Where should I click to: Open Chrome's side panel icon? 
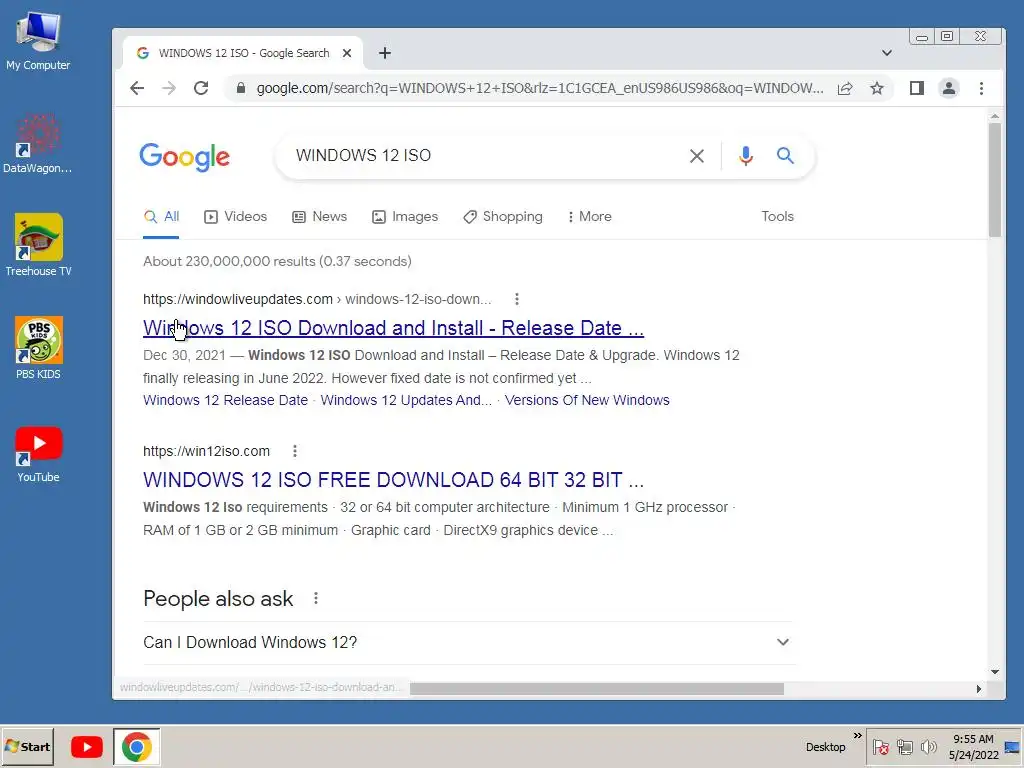(x=917, y=88)
